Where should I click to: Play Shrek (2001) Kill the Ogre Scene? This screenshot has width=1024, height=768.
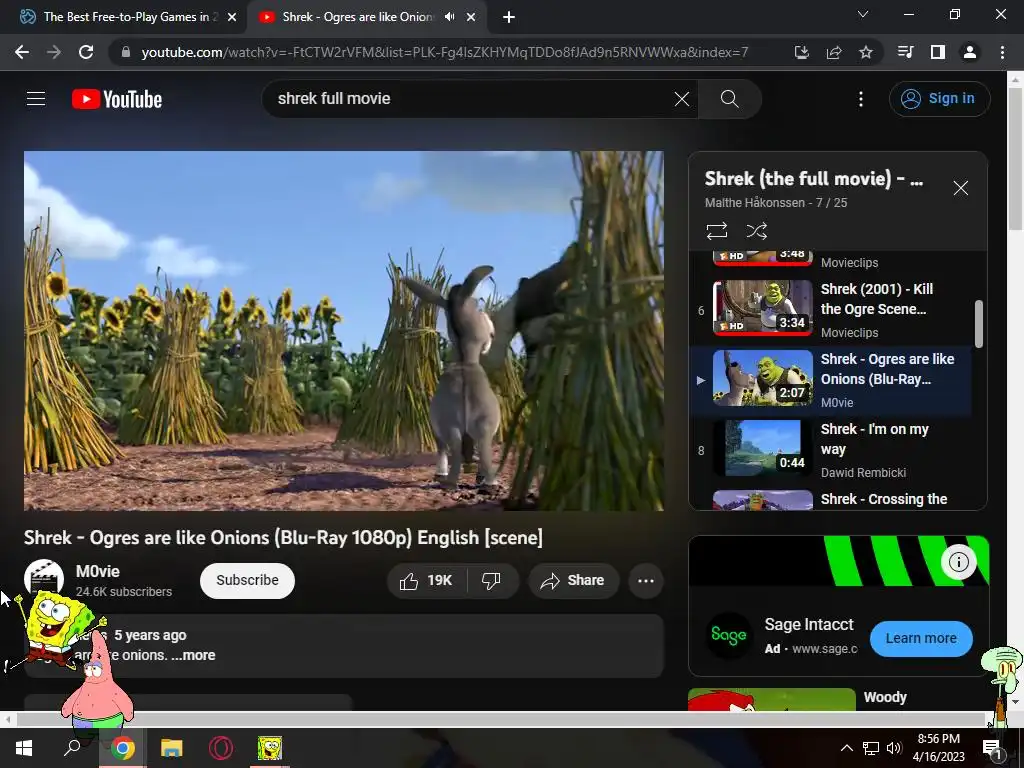(x=831, y=310)
